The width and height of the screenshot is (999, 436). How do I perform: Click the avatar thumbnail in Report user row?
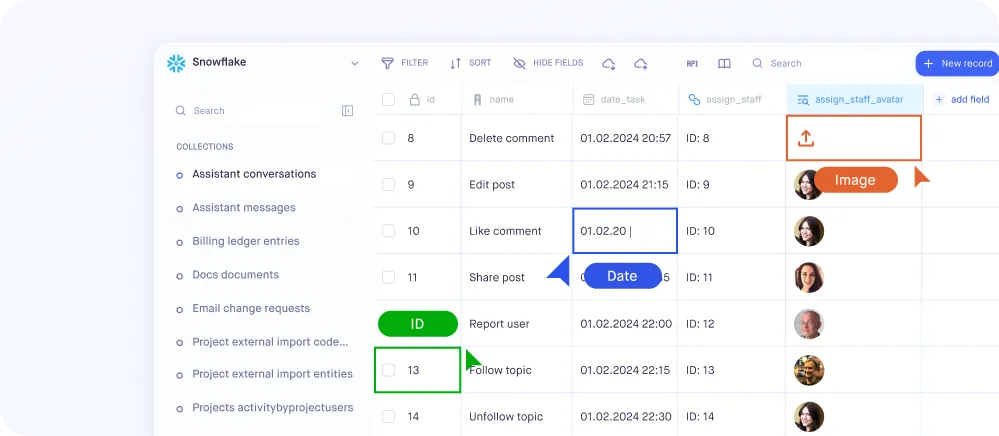click(809, 324)
